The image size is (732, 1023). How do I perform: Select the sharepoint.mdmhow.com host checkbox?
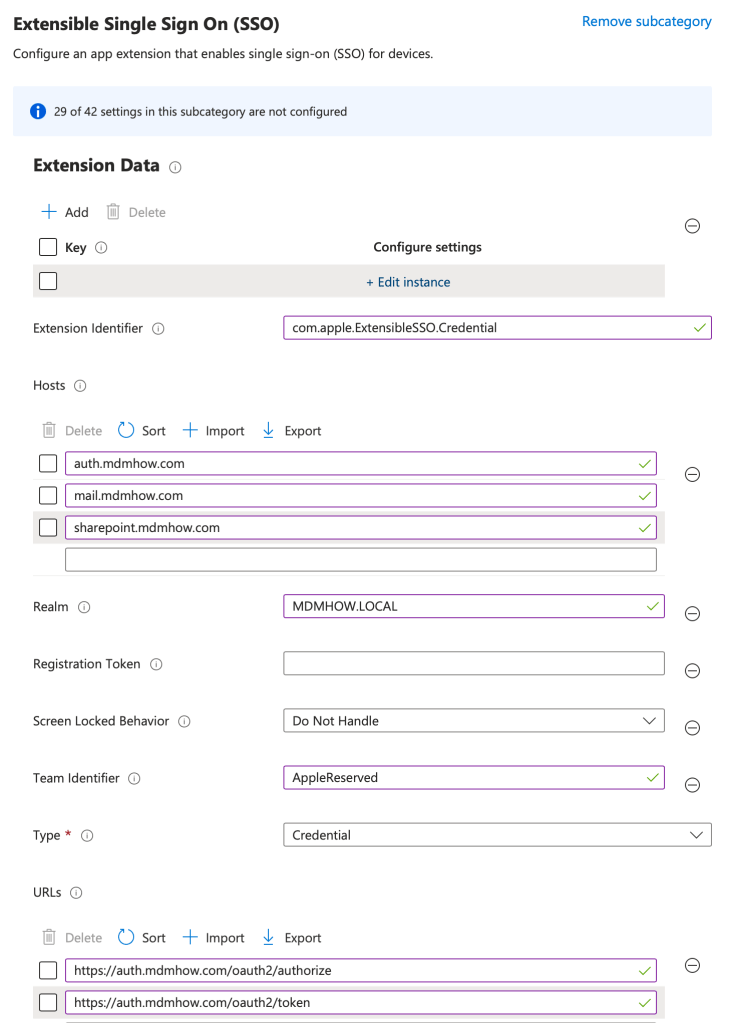coord(48,527)
